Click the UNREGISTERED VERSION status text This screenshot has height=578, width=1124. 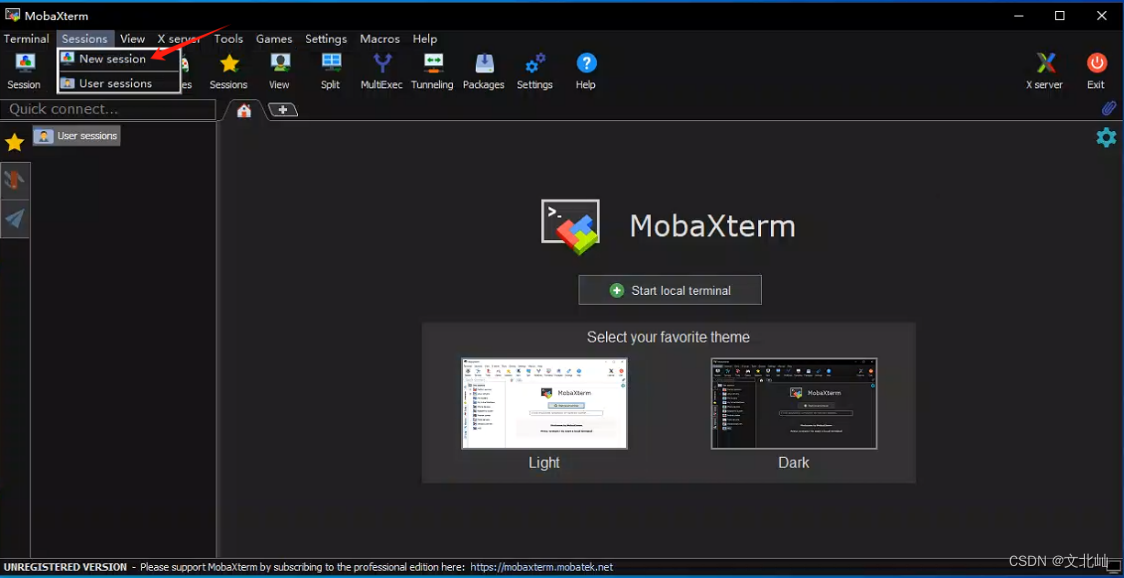65,567
